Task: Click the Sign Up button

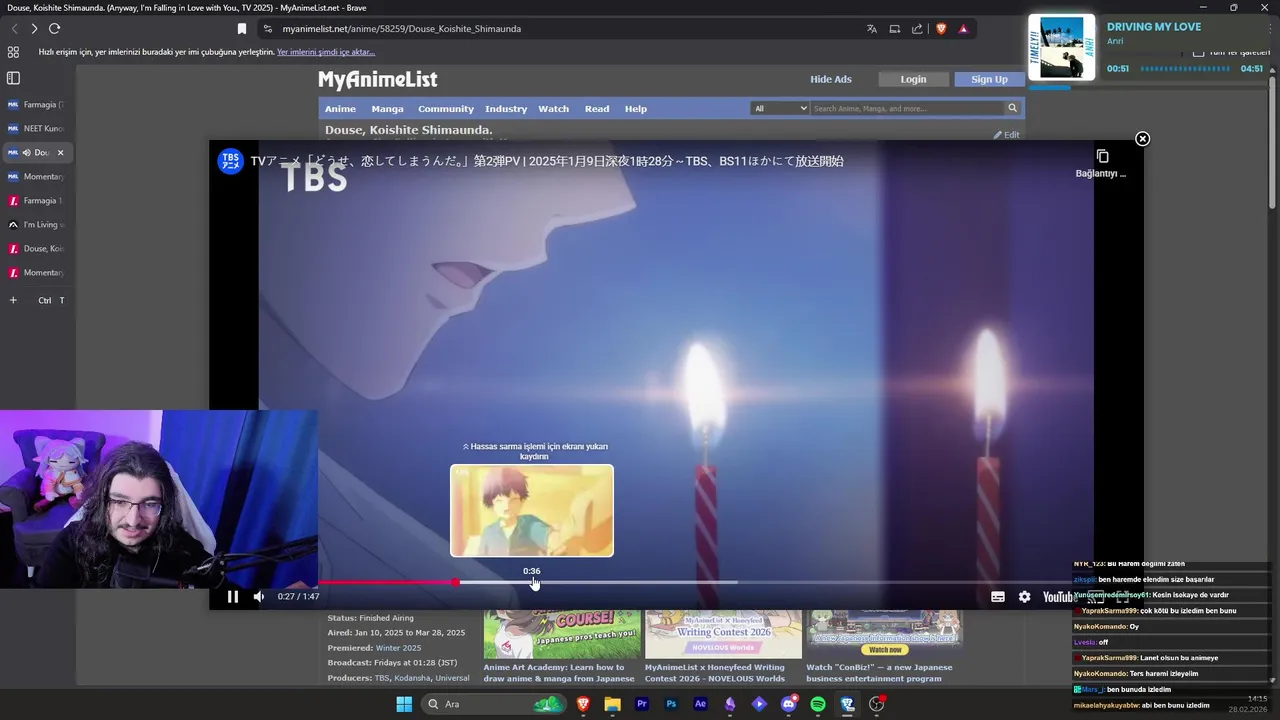Action: pyautogui.click(x=989, y=79)
